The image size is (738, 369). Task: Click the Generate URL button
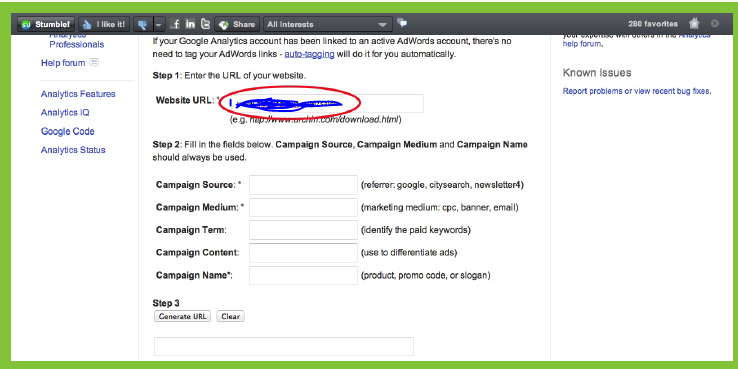[183, 316]
